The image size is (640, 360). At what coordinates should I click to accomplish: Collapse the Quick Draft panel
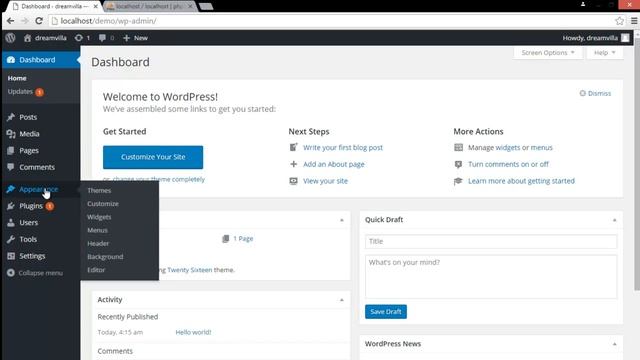click(614, 220)
